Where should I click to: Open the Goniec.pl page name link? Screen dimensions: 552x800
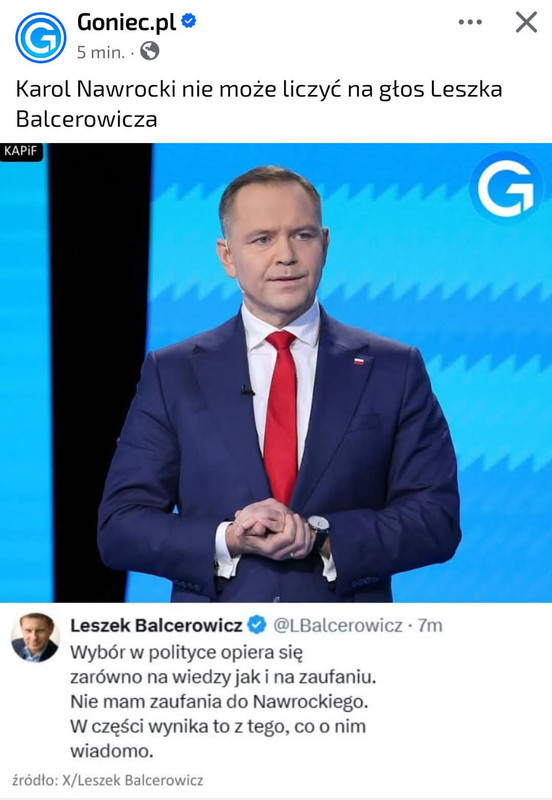point(127,22)
